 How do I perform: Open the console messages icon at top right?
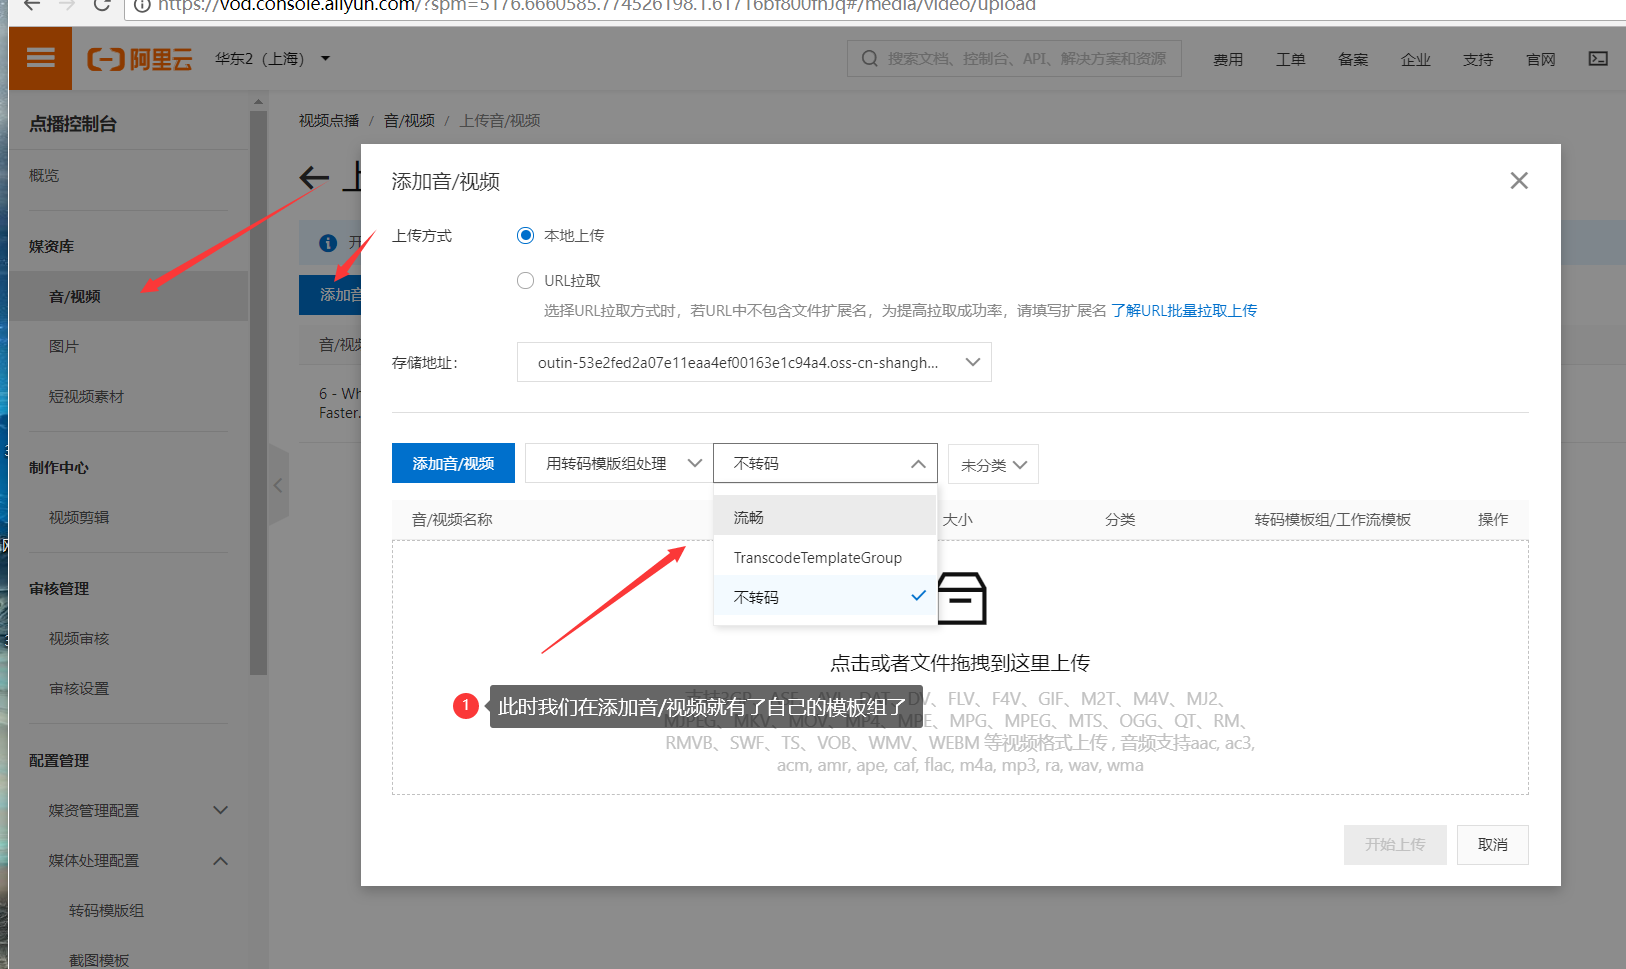(1597, 58)
